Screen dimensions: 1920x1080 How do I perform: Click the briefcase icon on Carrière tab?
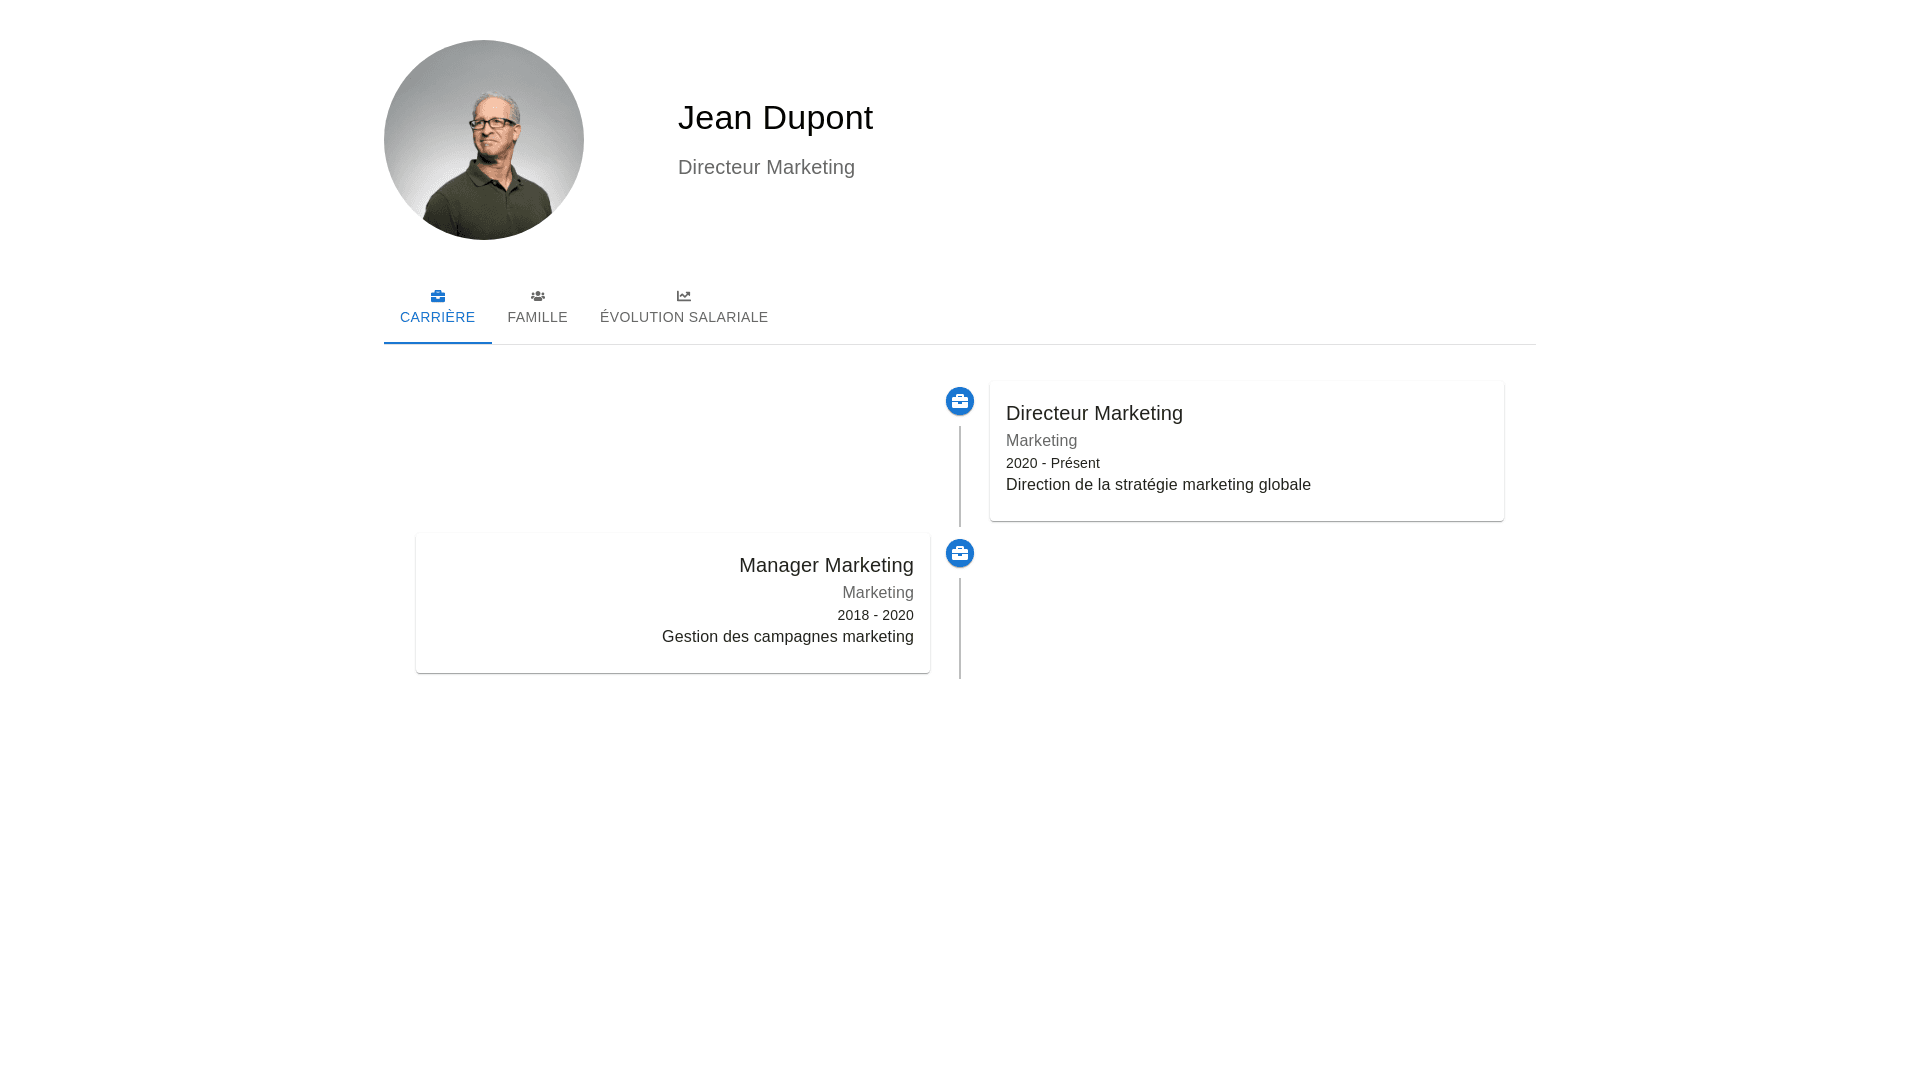[x=438, y=296]
